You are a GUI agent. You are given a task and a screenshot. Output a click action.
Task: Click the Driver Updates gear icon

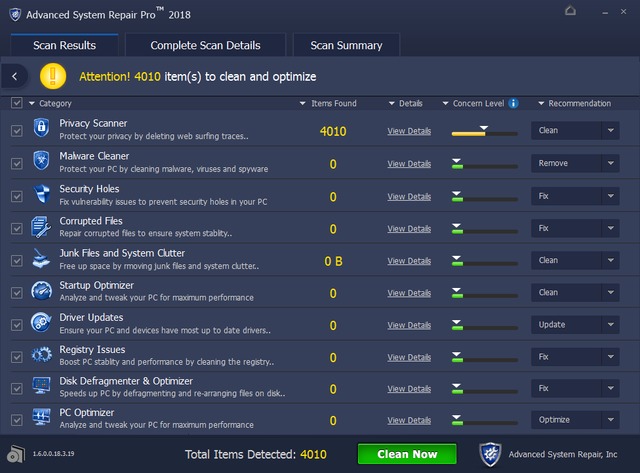(41, 323)
